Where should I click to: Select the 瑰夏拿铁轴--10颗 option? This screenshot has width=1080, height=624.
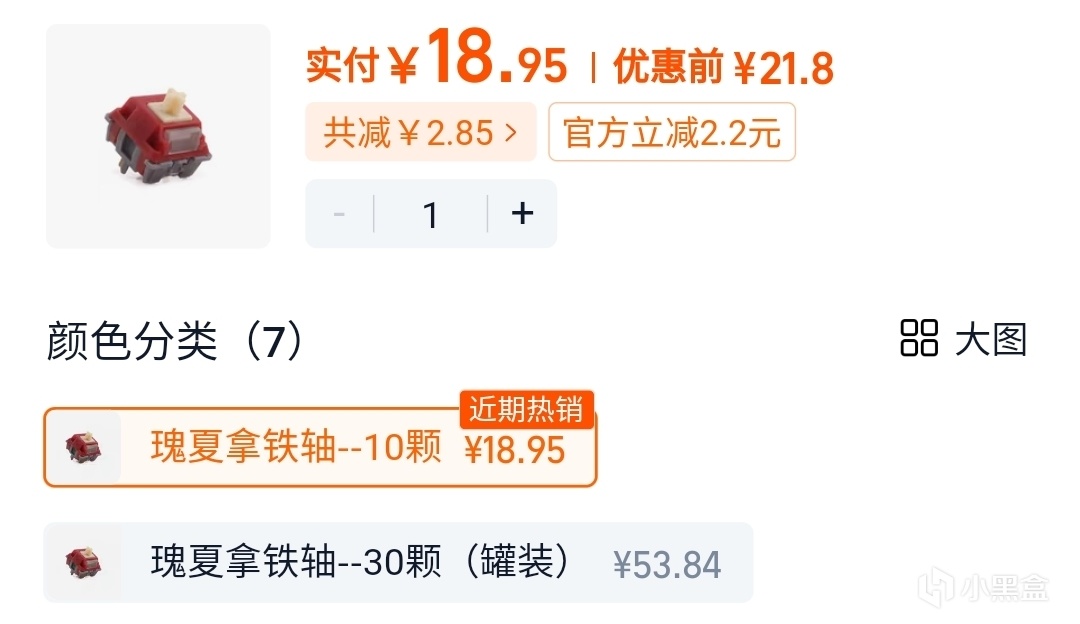[296, 449]
